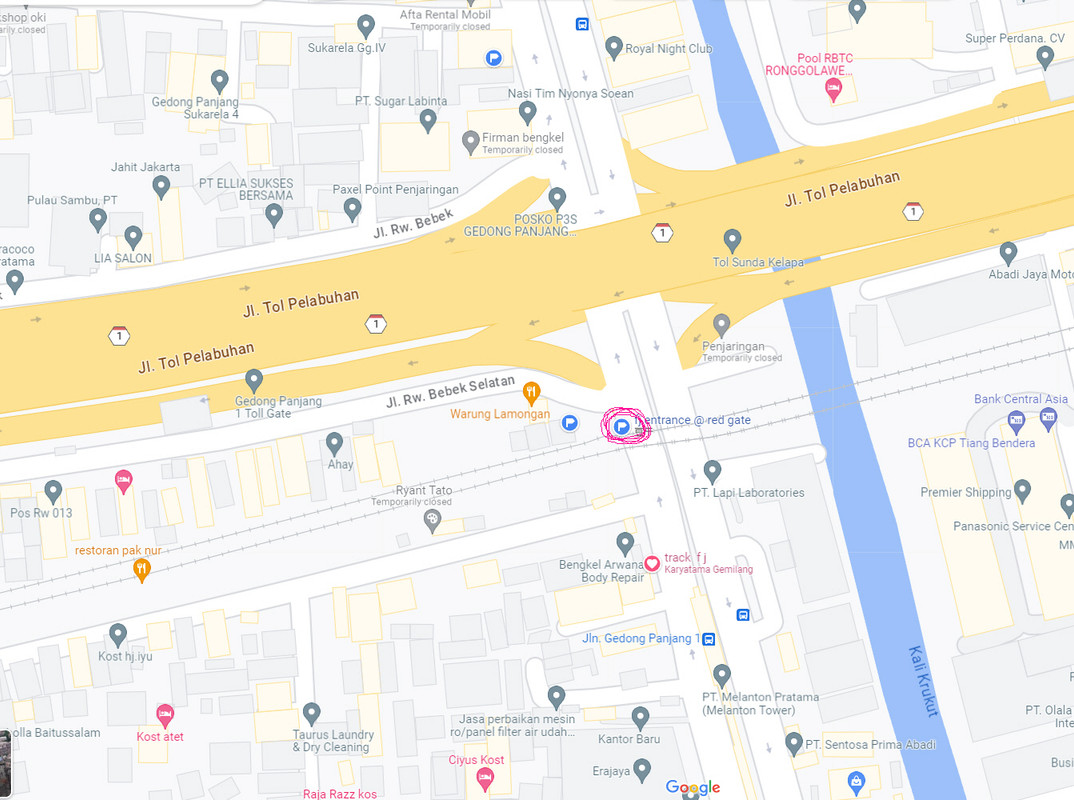This screenshot has width=1074, height=800.
Task: Select the track fj heart saved marker
Action: click(x=652, y=563)
